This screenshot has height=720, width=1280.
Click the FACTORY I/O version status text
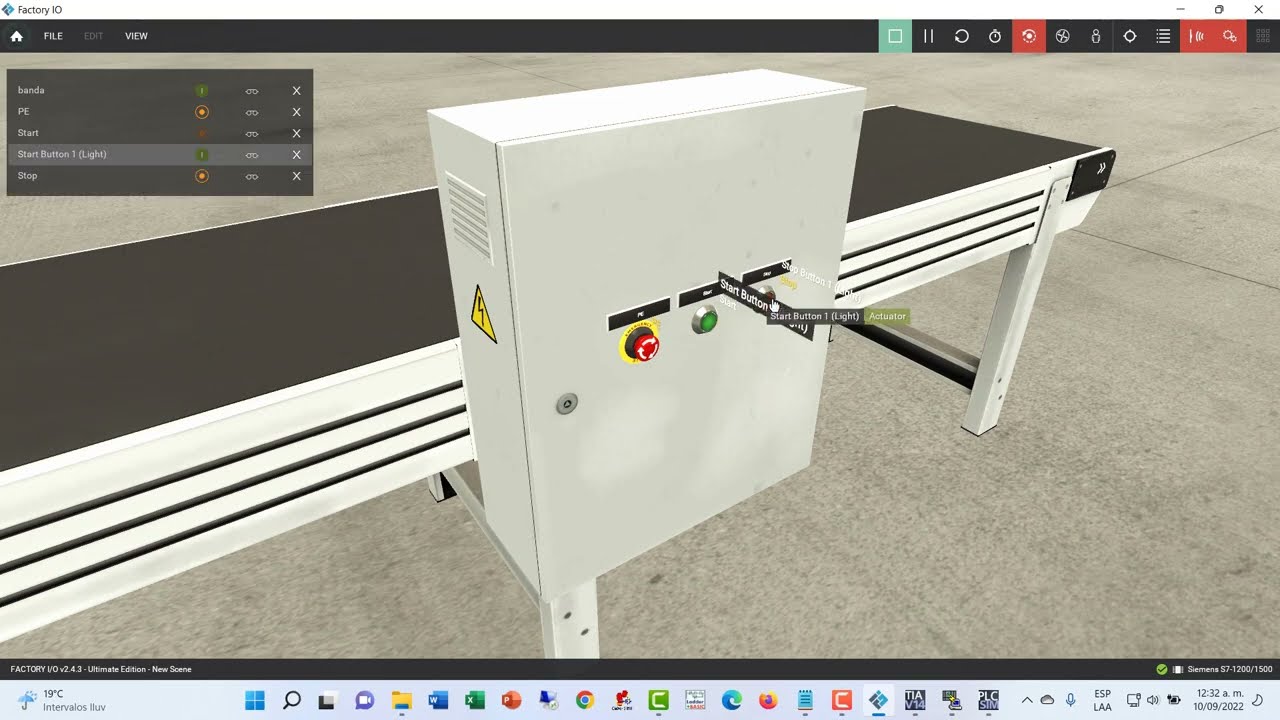pyautogui.click(x=100, y=669)
